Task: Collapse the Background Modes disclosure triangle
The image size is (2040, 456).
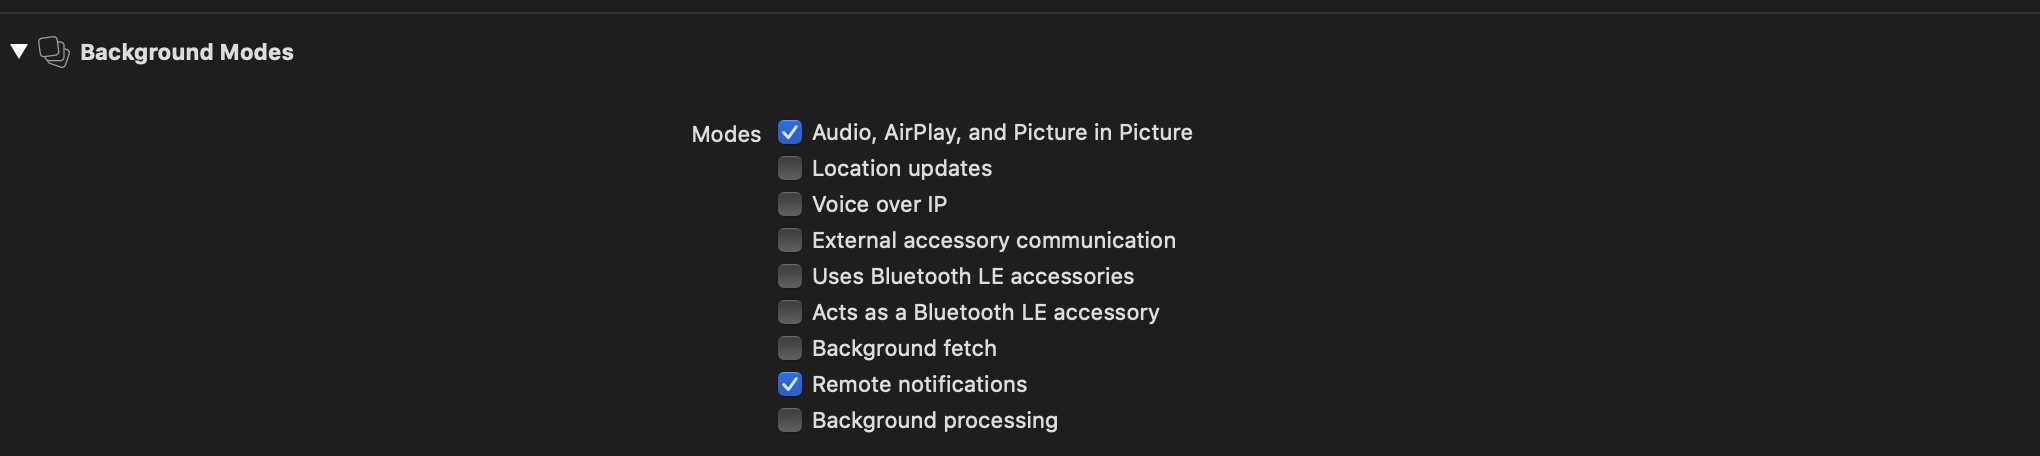Action: coord(18,51)
